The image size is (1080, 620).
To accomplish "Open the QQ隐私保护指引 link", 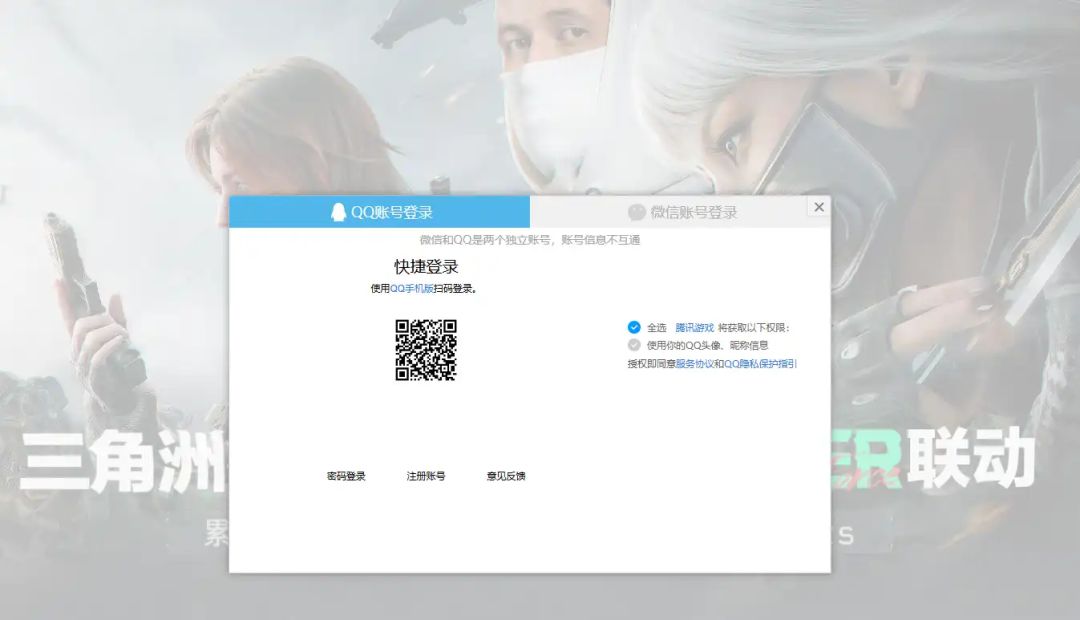I will click(760, 364).
